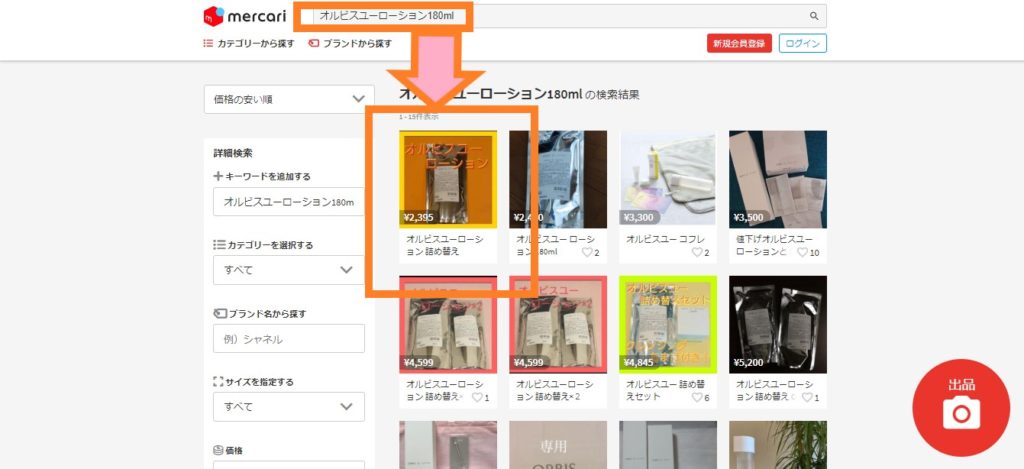Open ブランドから探す menu

pos(350,44)
